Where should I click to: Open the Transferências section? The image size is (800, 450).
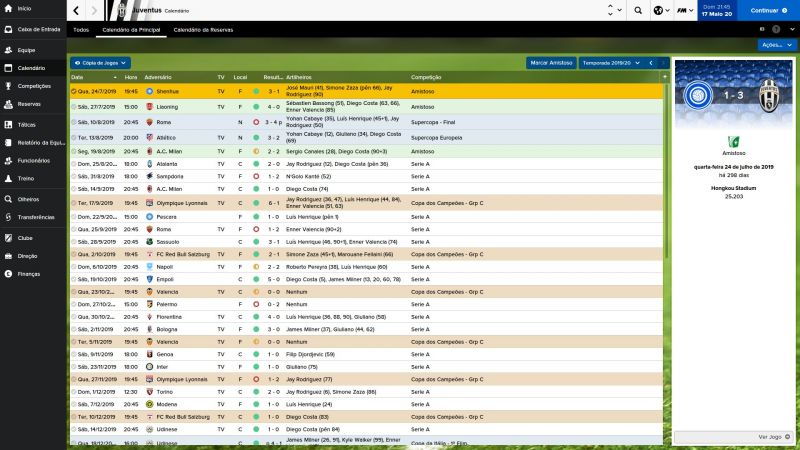[35, 217]
